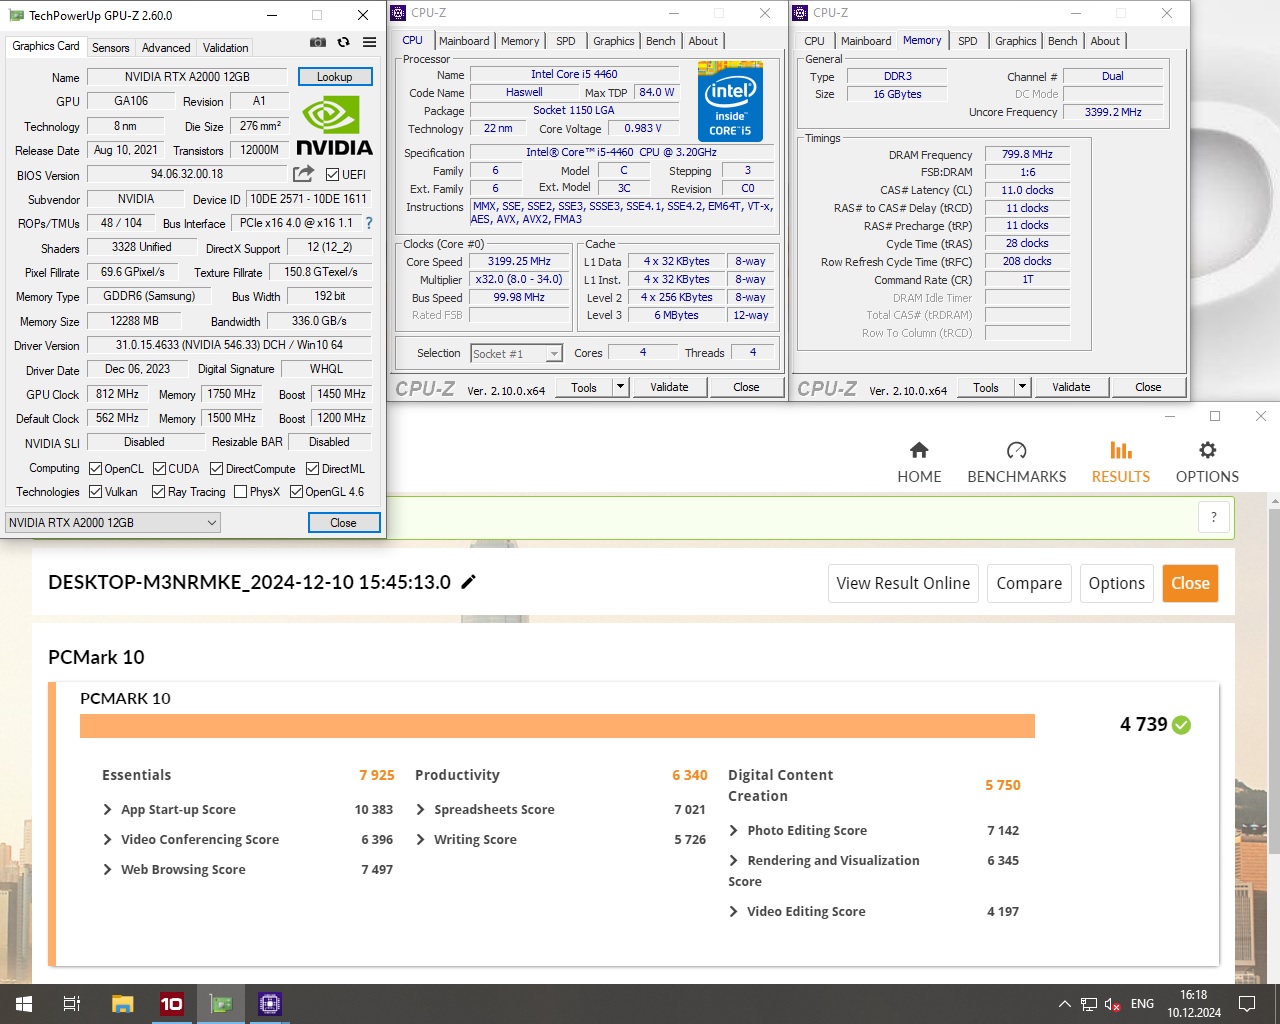Toggle the Vulkan checkbox
Image resolution: width=1280 pixels, height=1024 pixels.
95,491
